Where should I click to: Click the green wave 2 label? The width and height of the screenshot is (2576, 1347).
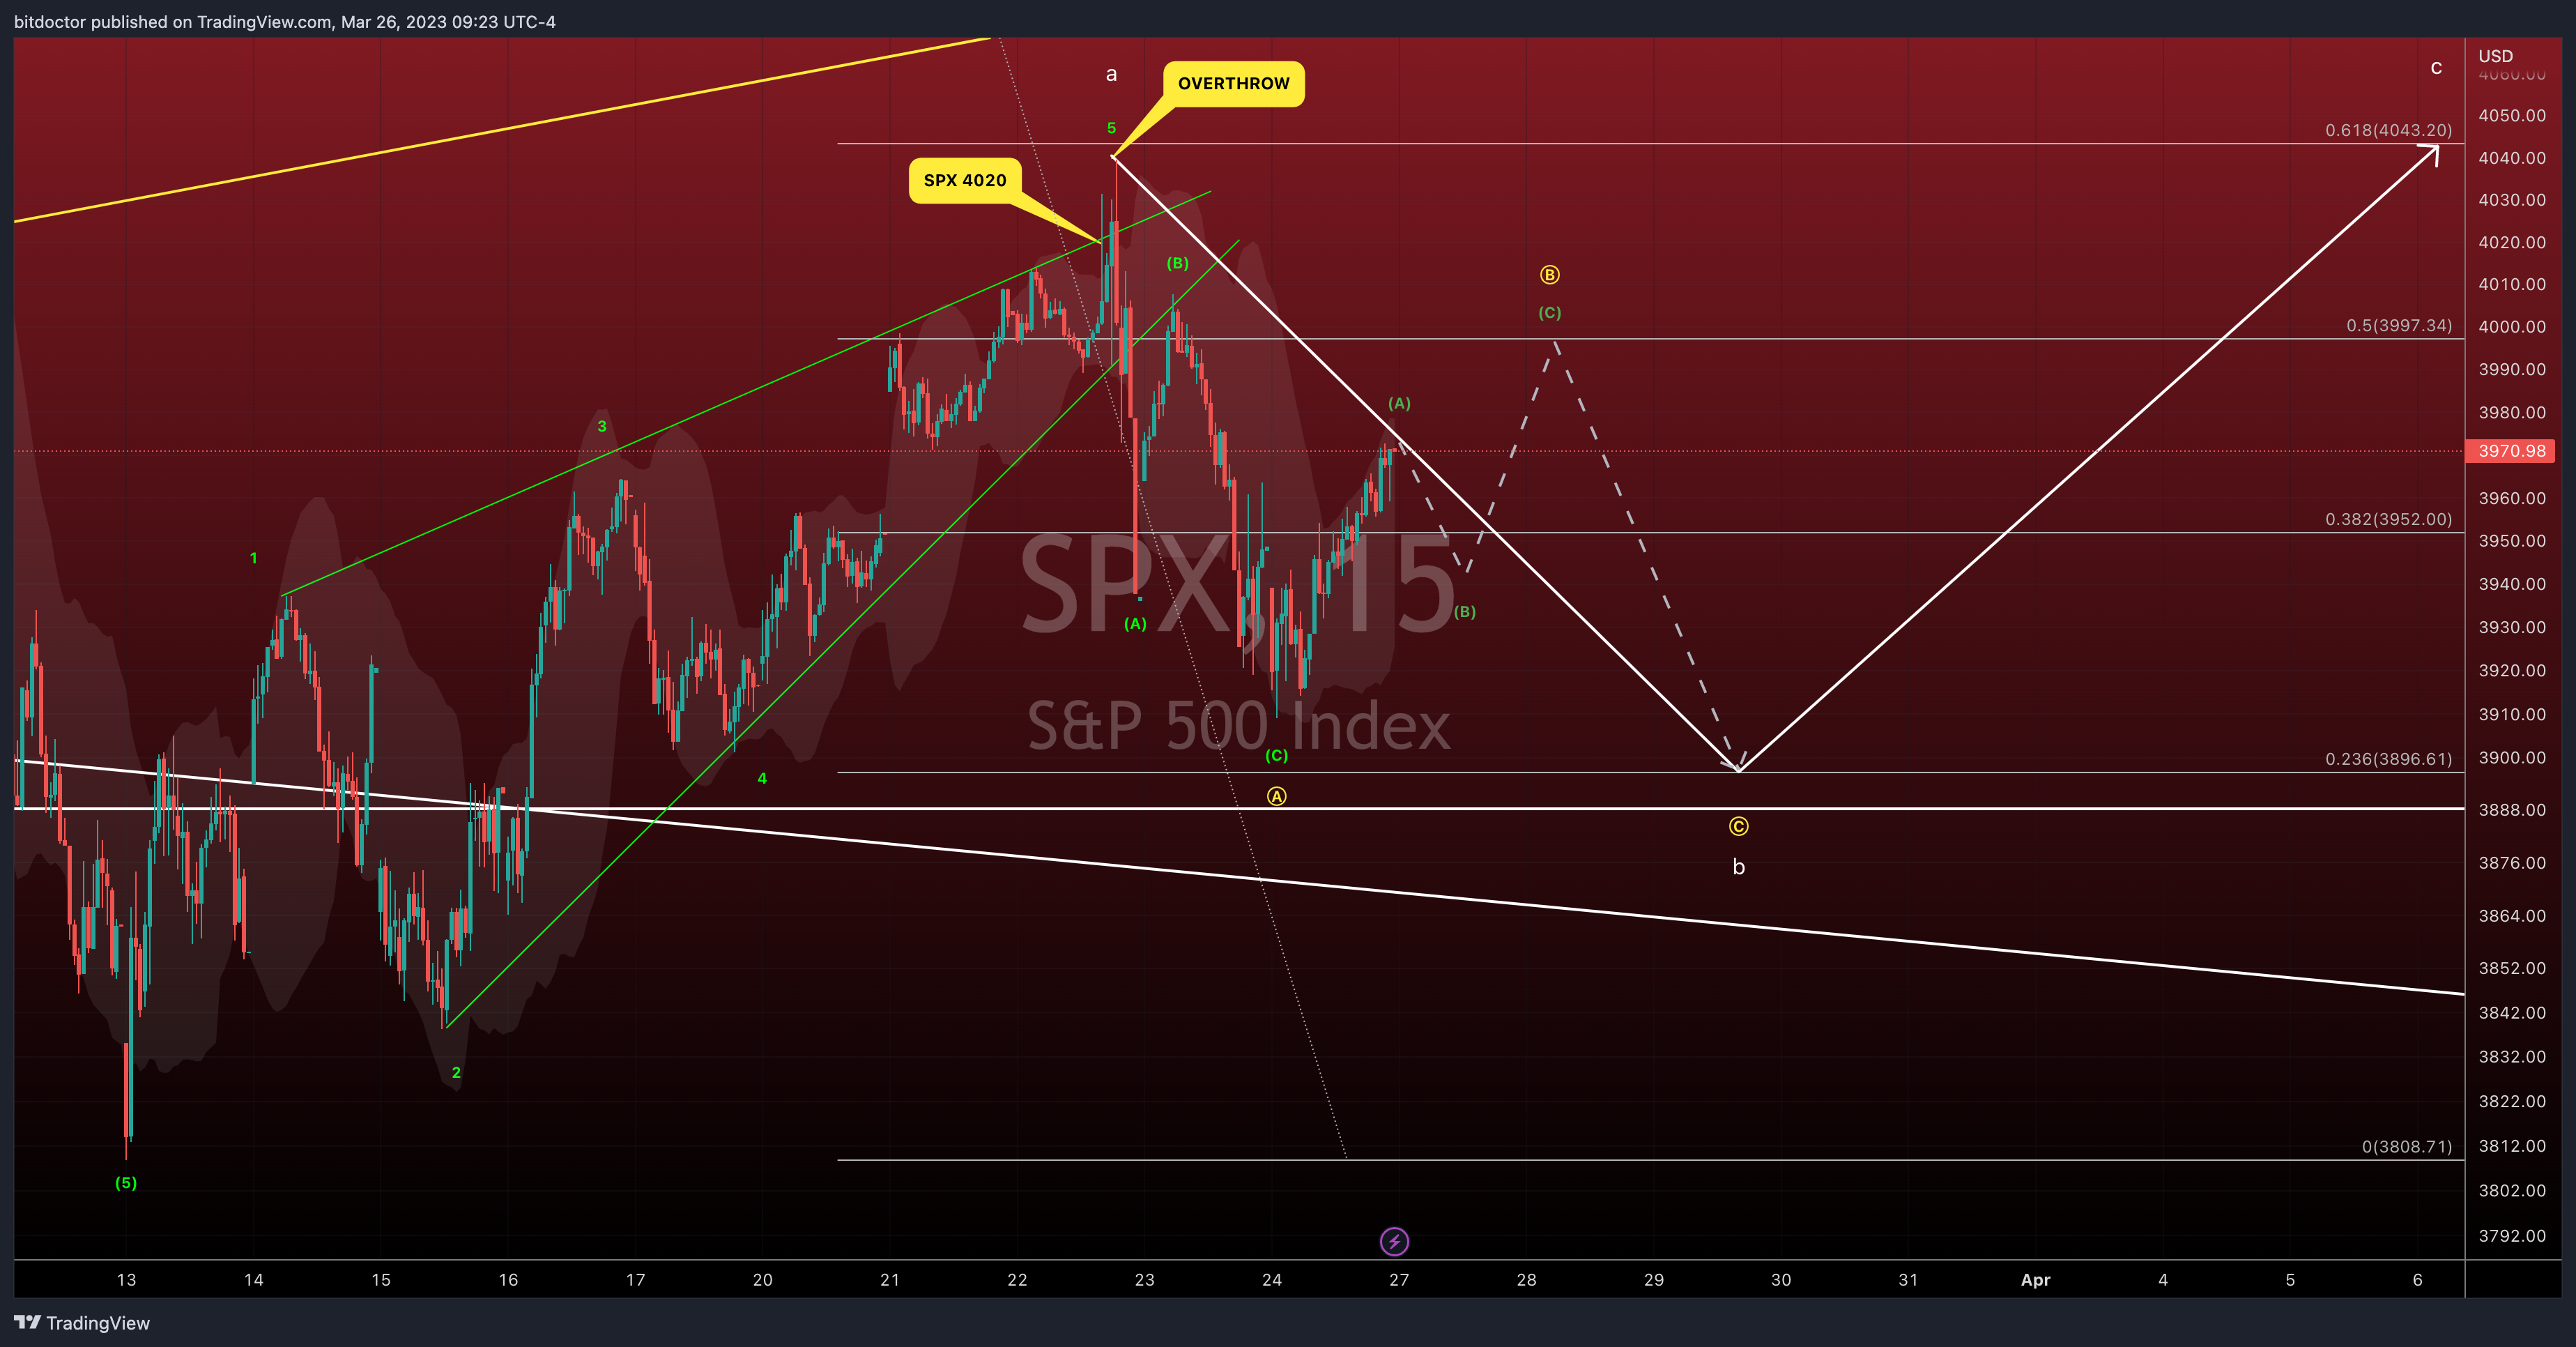(x=456, y=1072)
